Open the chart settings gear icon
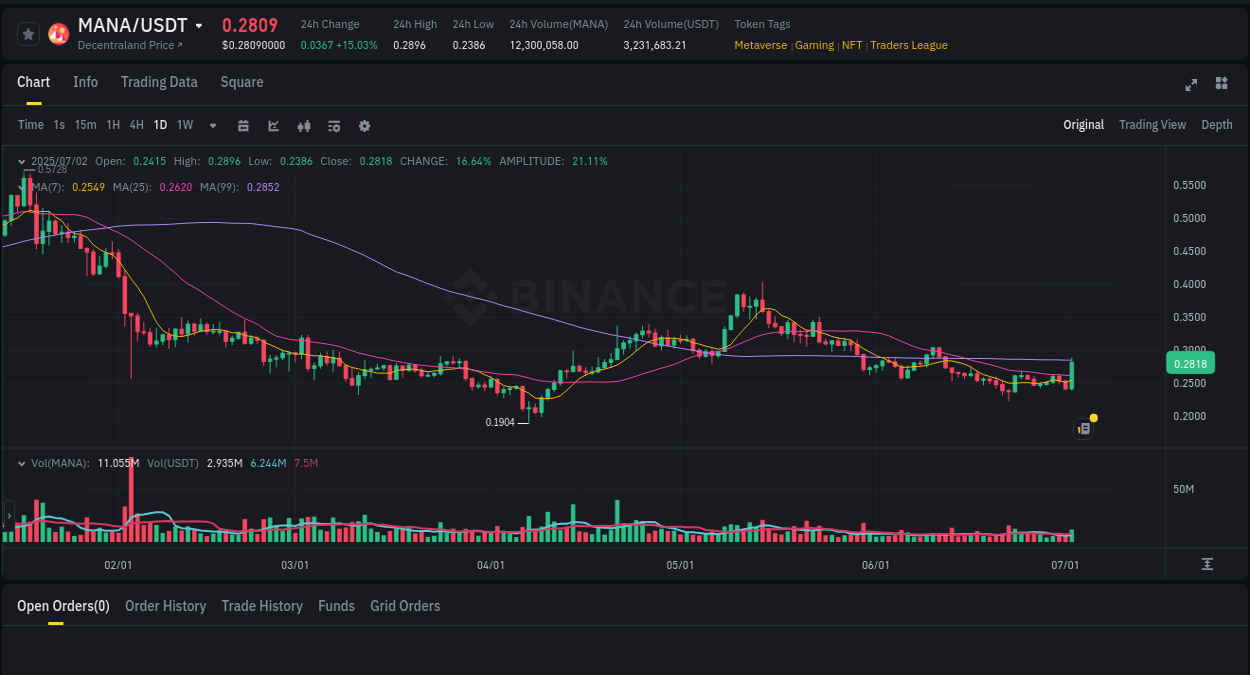The height and width of the screenshot is (675, 1250). [364, 125]
